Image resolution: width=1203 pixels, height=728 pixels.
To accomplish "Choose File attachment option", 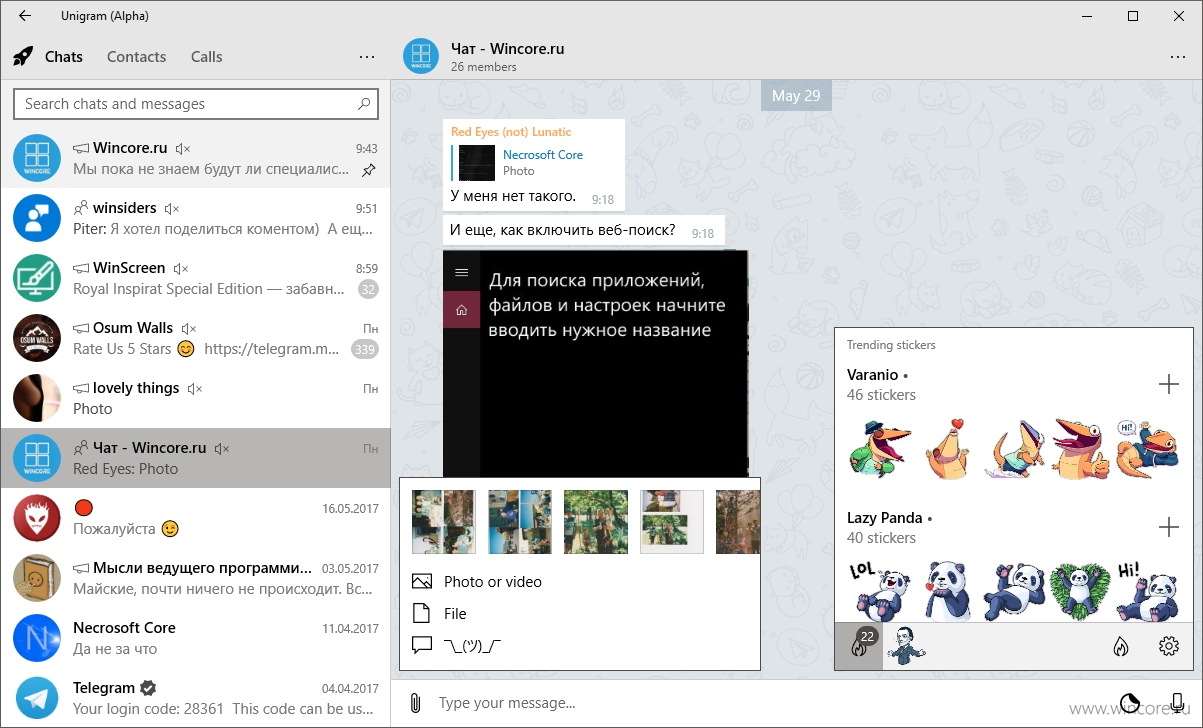I will click(580, 614).
